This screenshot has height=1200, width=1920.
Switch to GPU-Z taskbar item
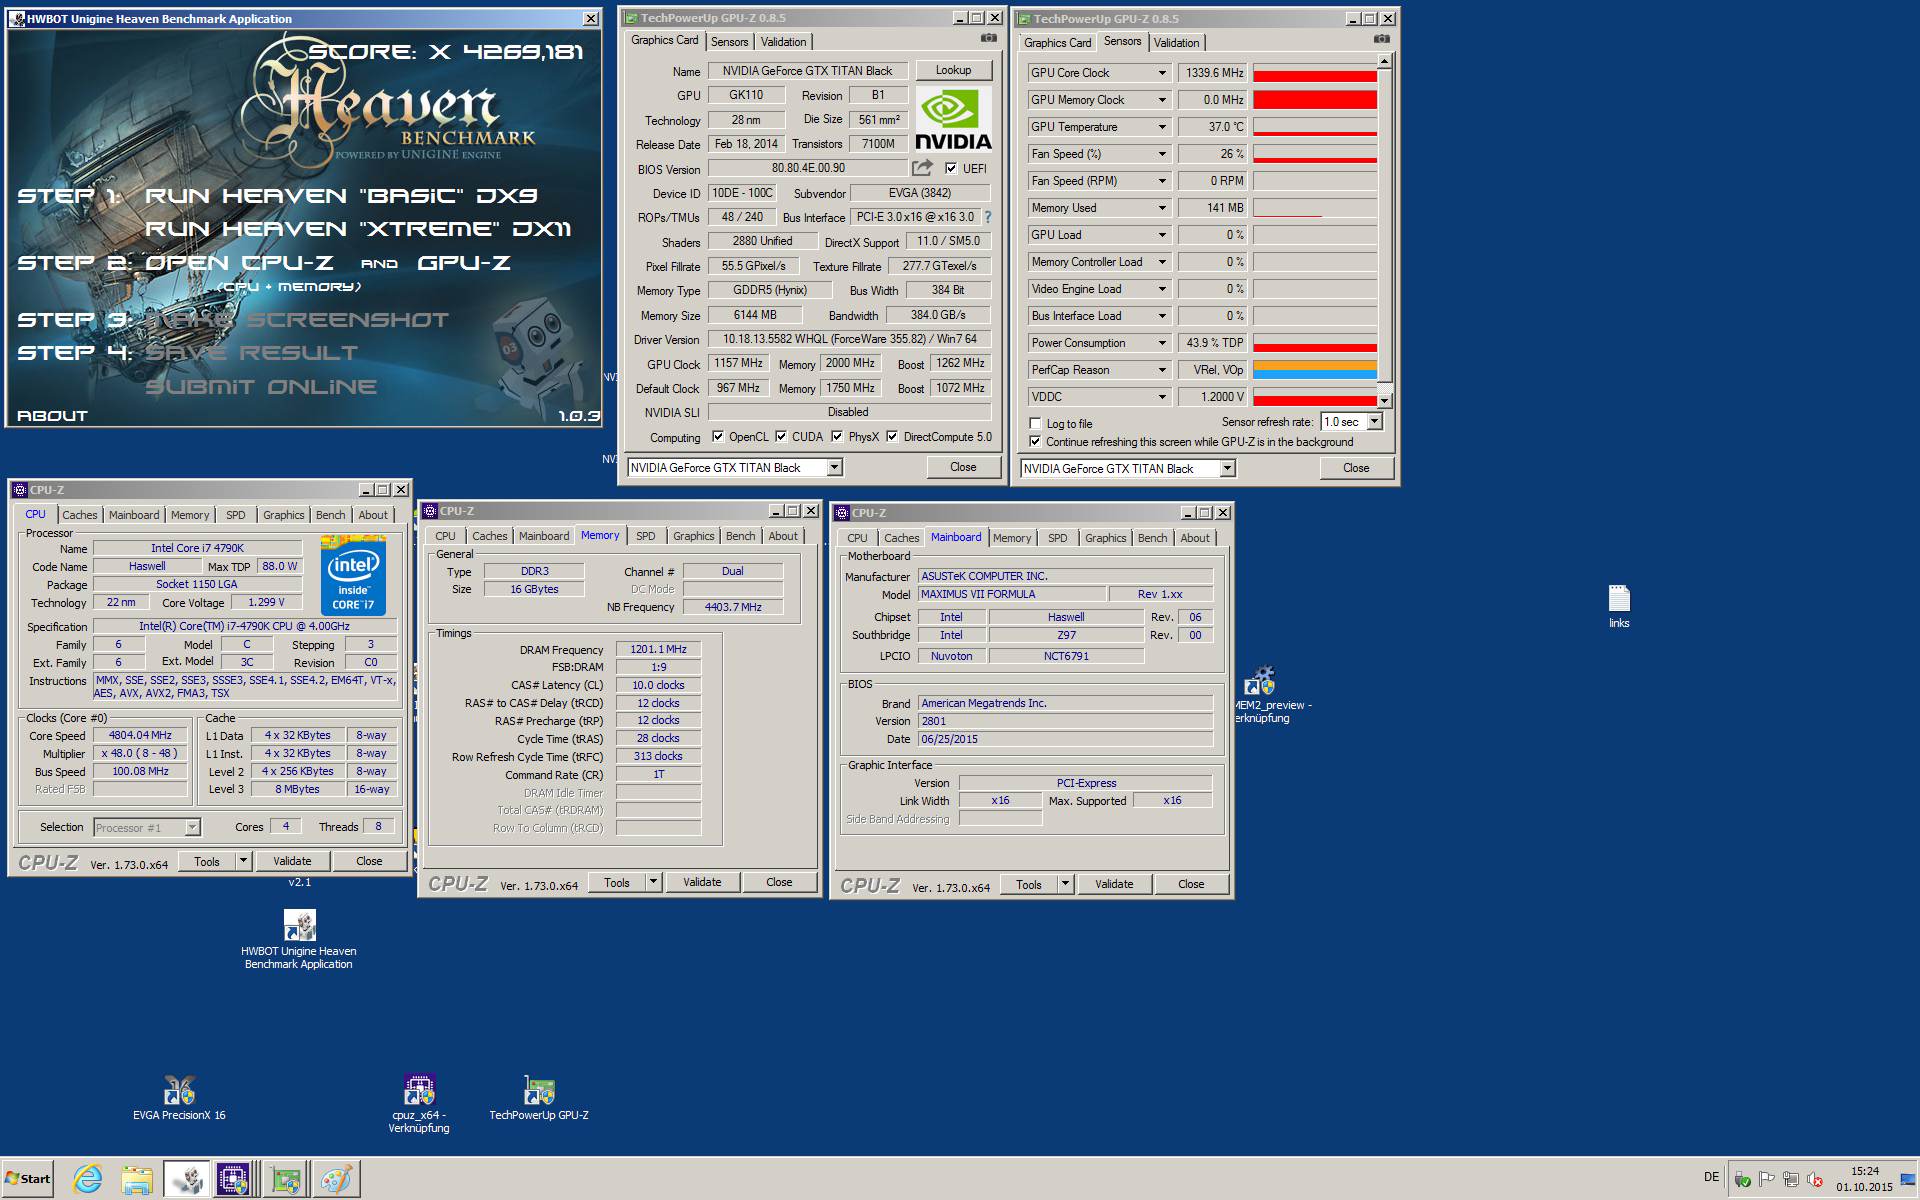point(286,1179)
